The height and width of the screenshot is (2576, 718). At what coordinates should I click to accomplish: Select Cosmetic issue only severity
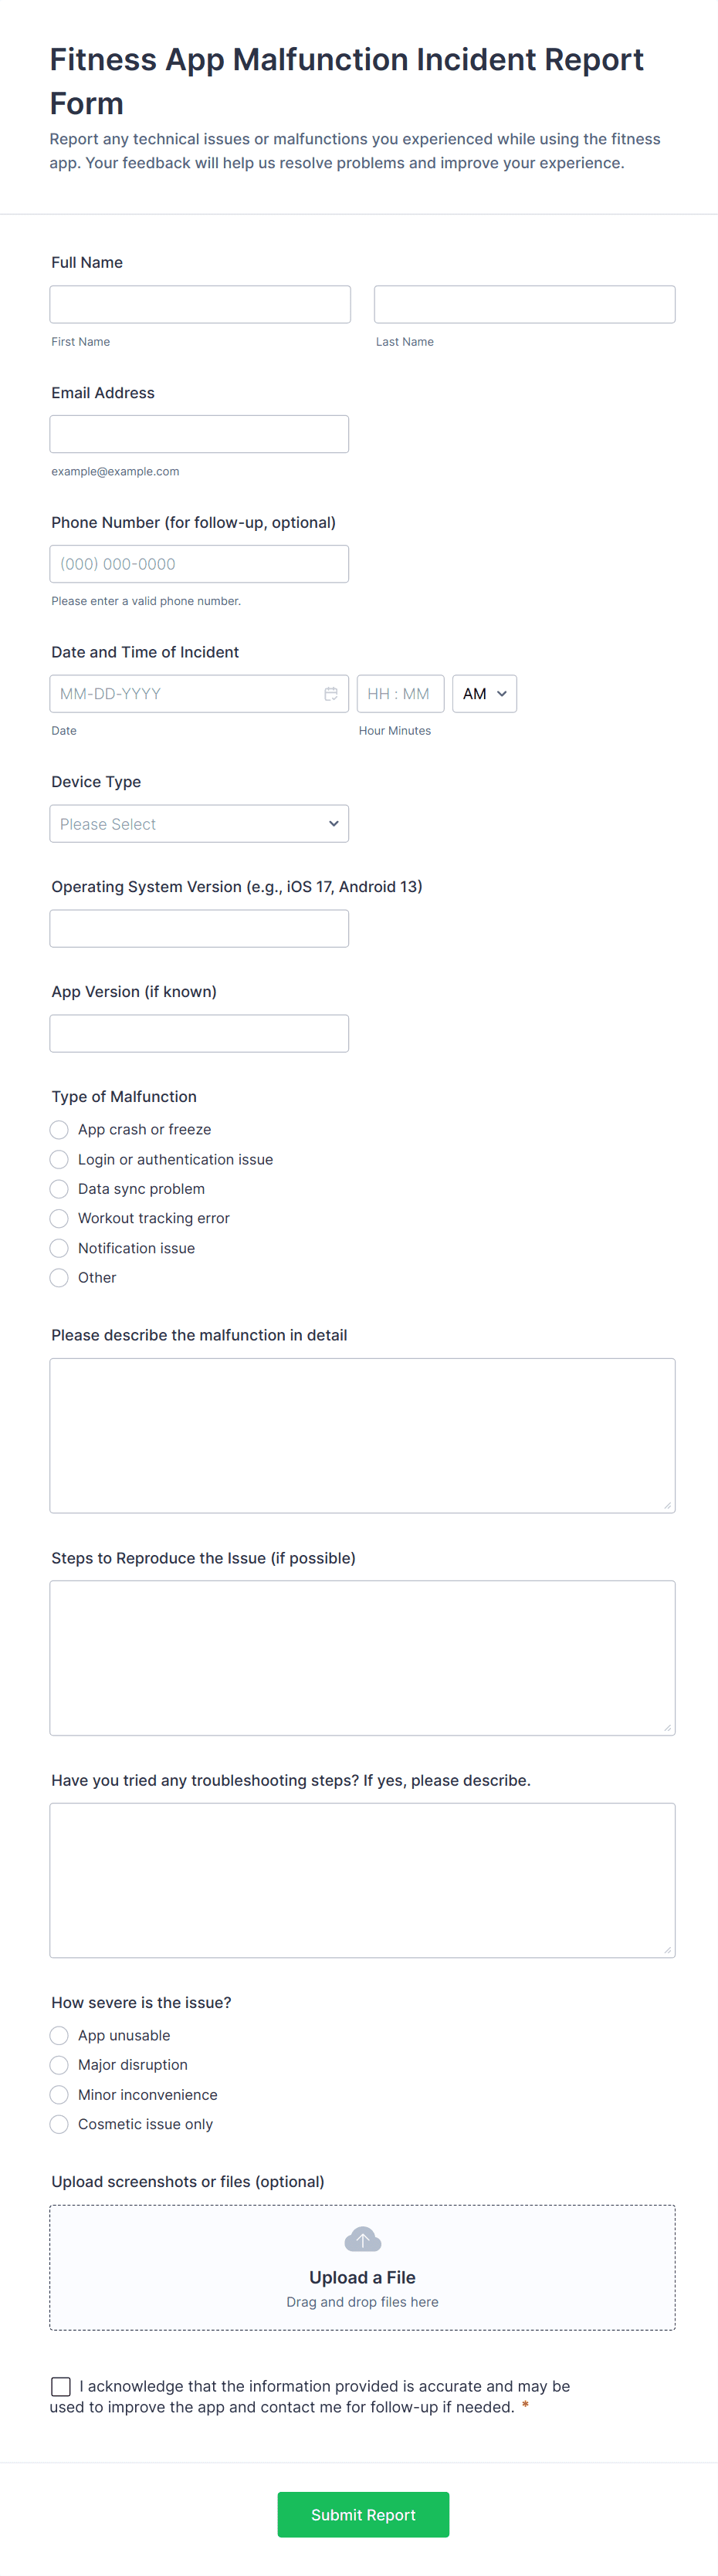point(58,2124)
